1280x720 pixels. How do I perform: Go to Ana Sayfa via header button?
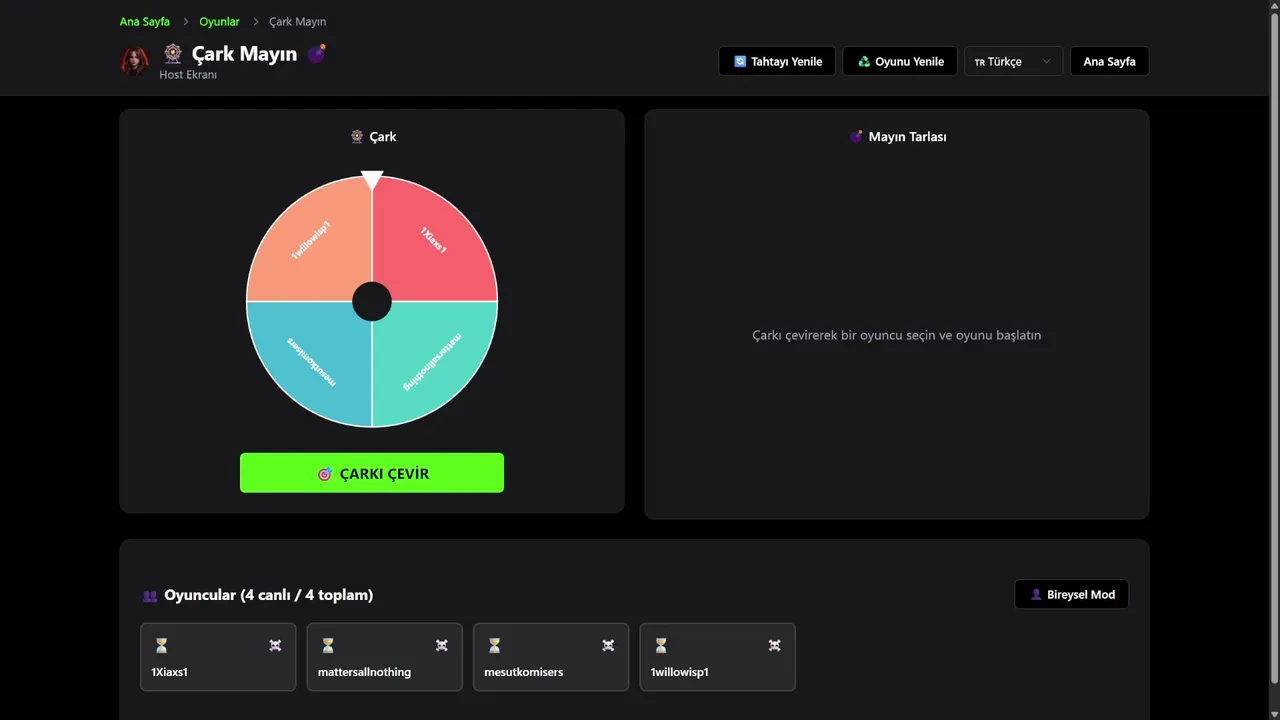(1109, 61)
